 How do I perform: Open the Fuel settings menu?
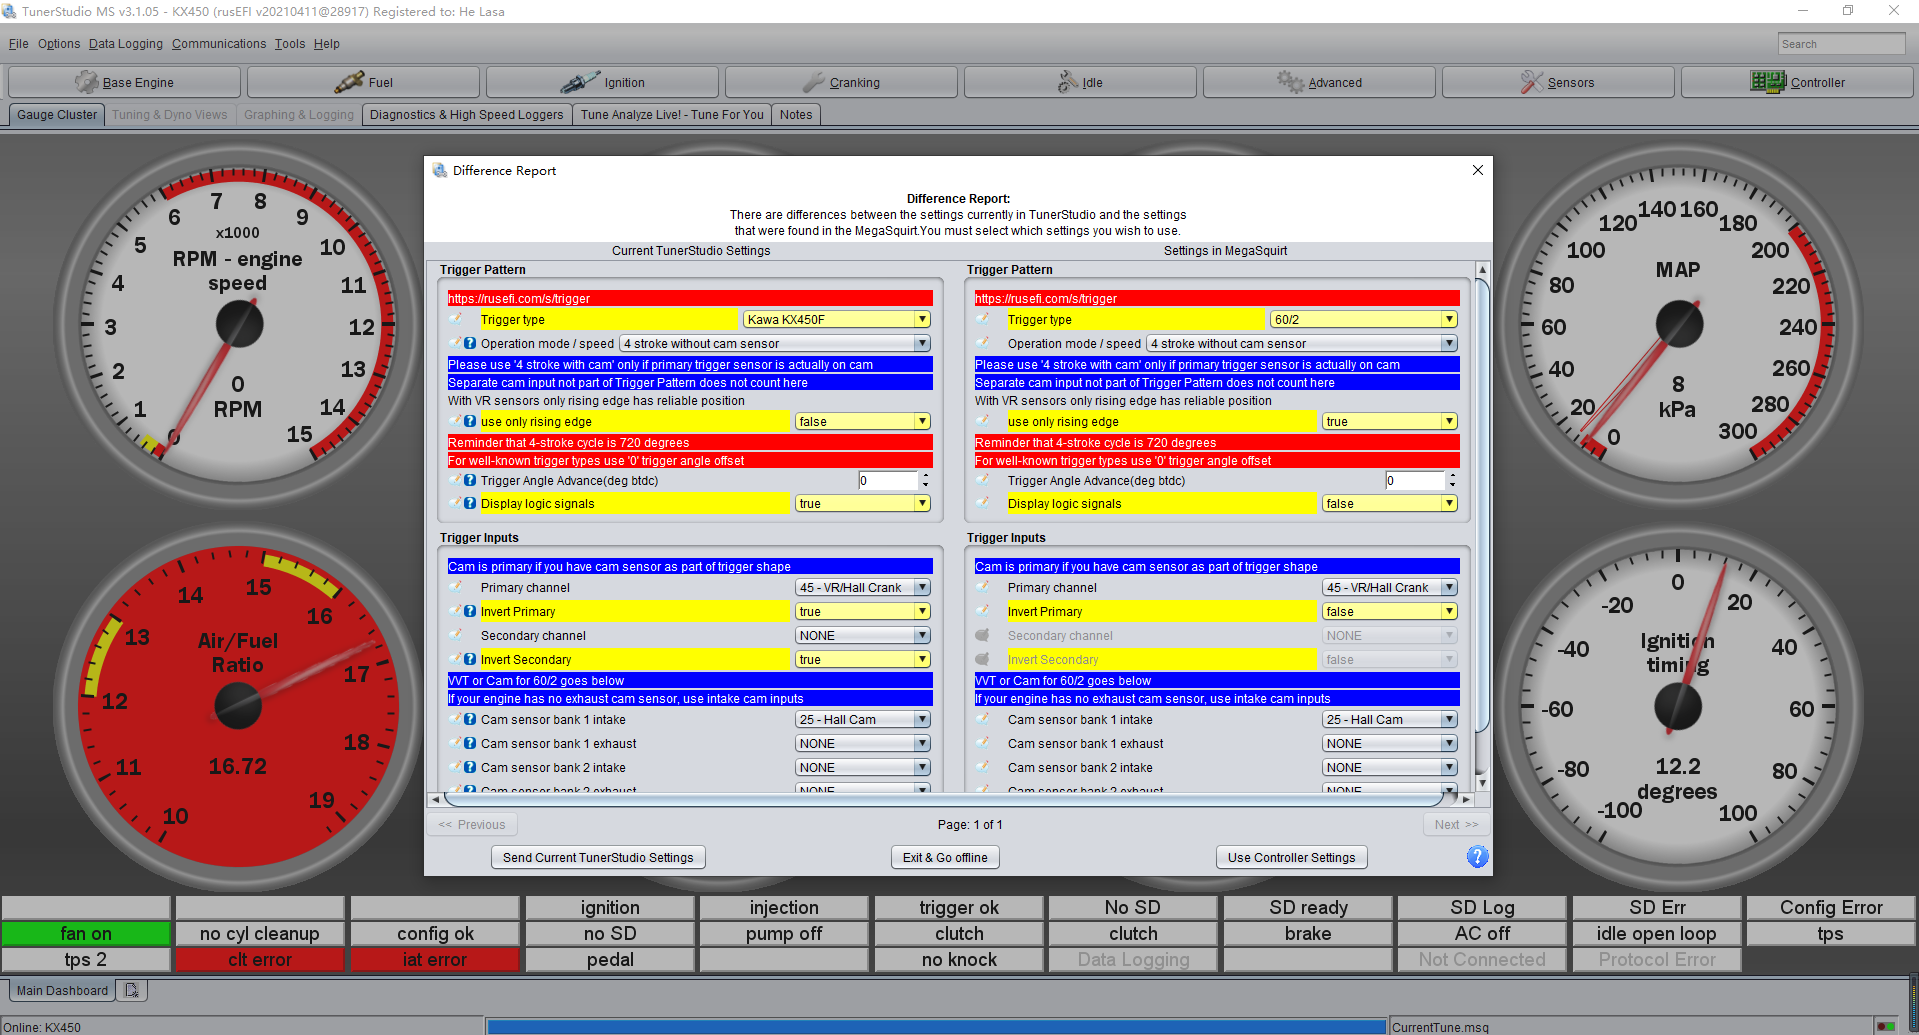364,82
